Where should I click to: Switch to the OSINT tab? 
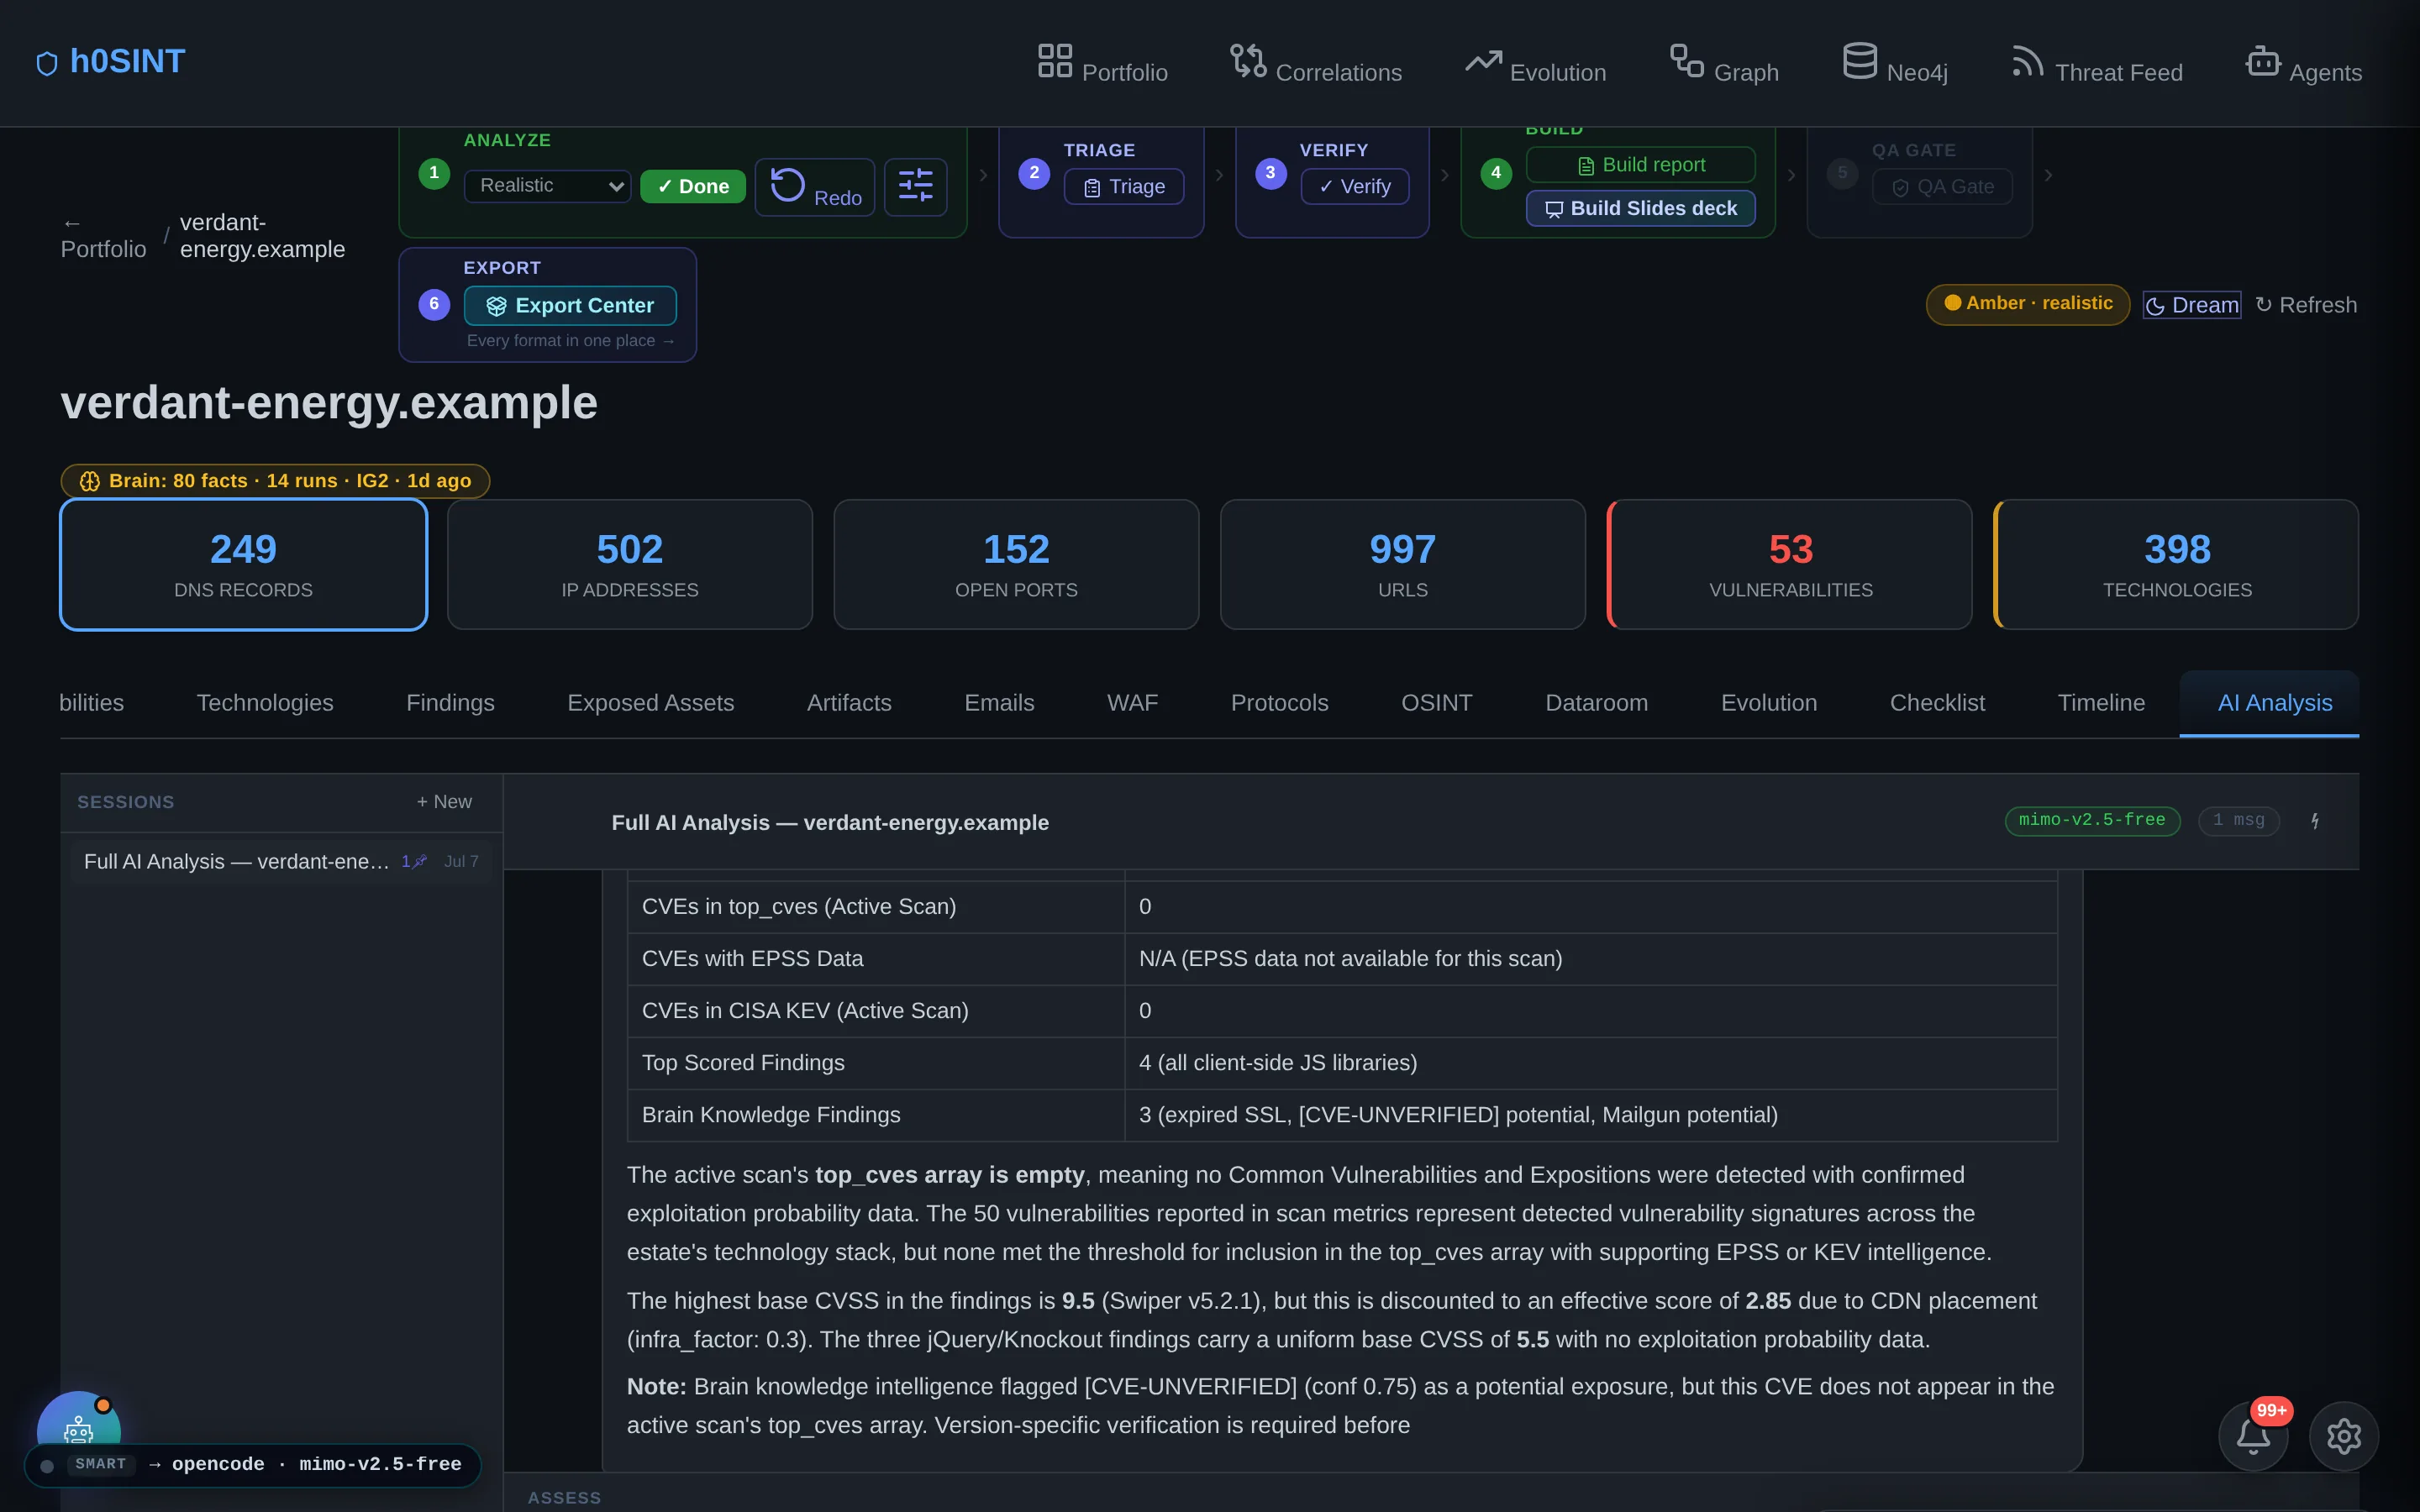click(x=1436, y=703)
